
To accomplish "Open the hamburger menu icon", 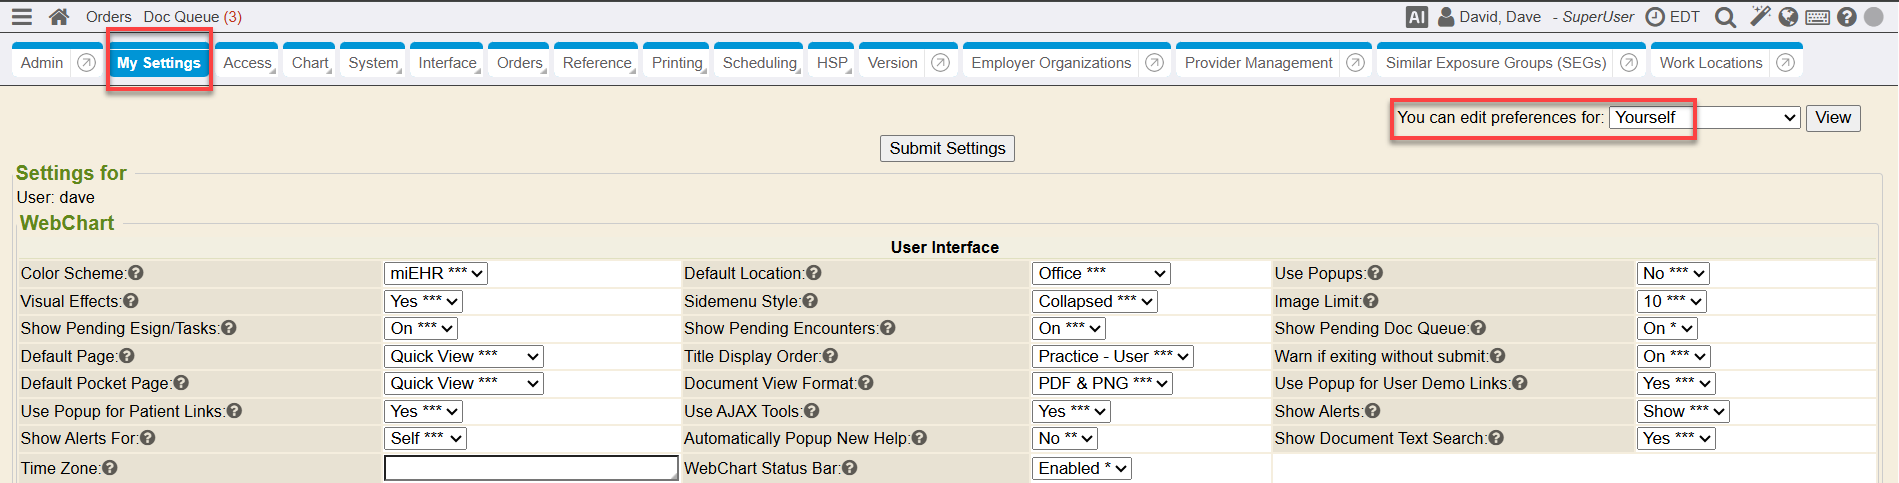I will pyautogui.click(x=22, y=17).
